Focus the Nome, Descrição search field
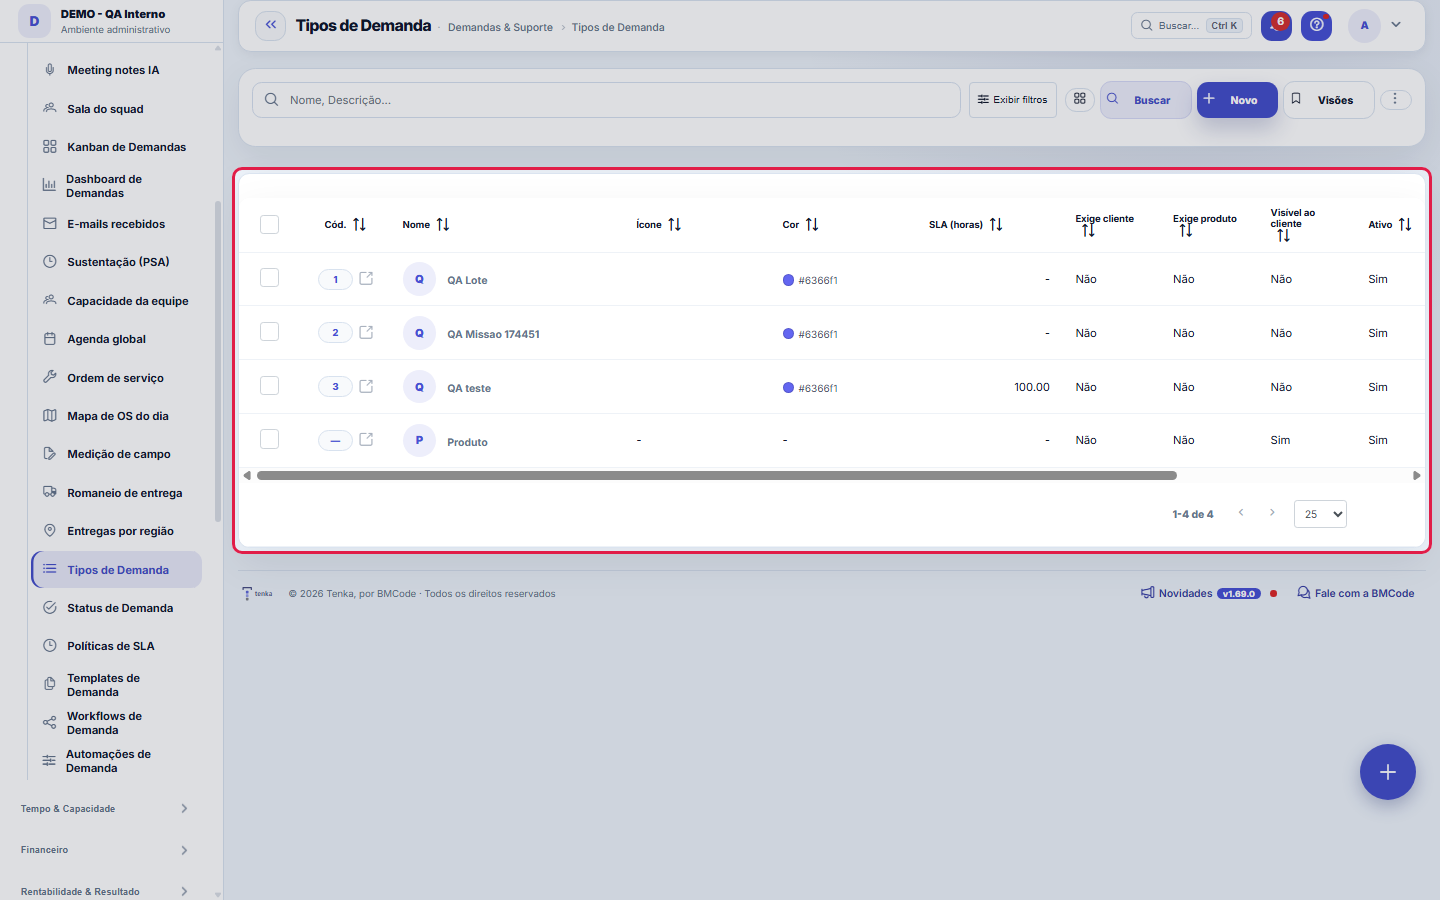 click(x=606, y=100)
